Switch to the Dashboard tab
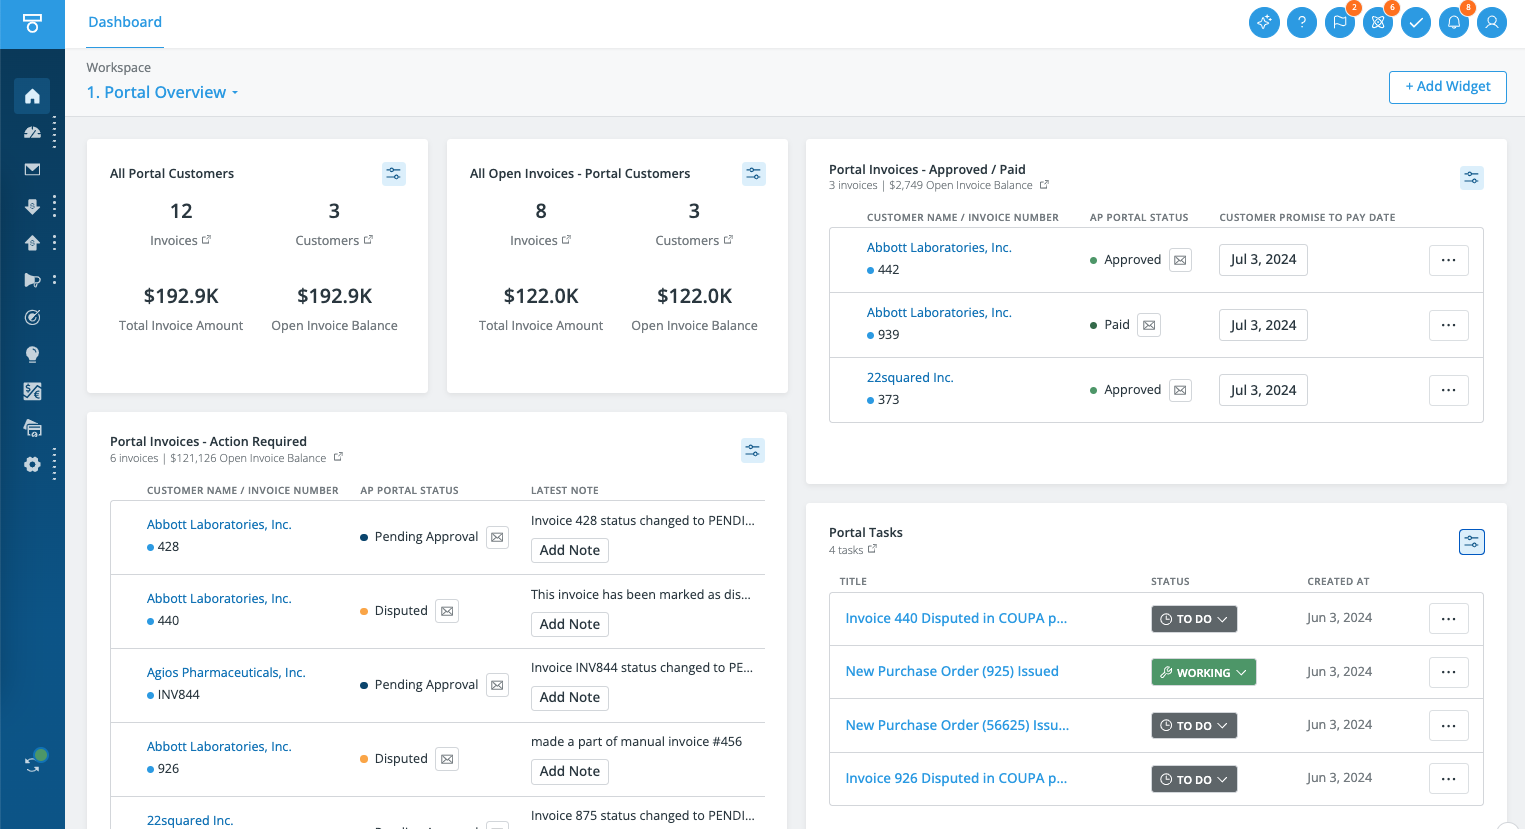 124,21
